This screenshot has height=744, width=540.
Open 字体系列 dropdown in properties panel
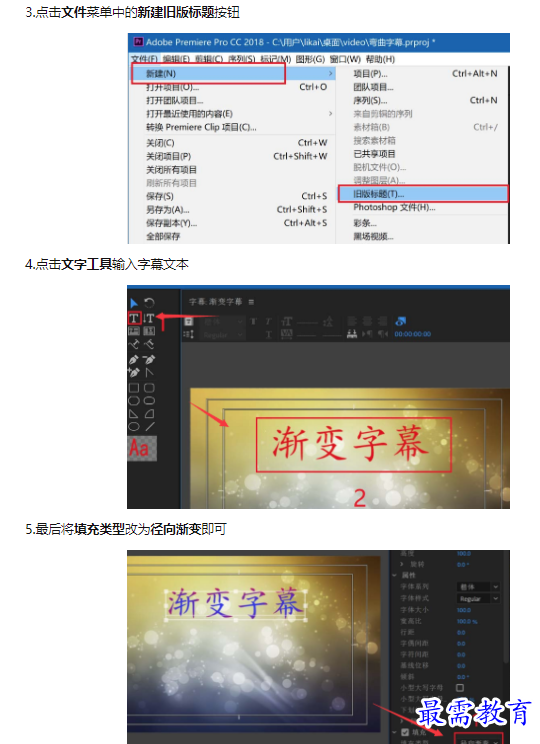pyautogui.click(x=478, y=587)
